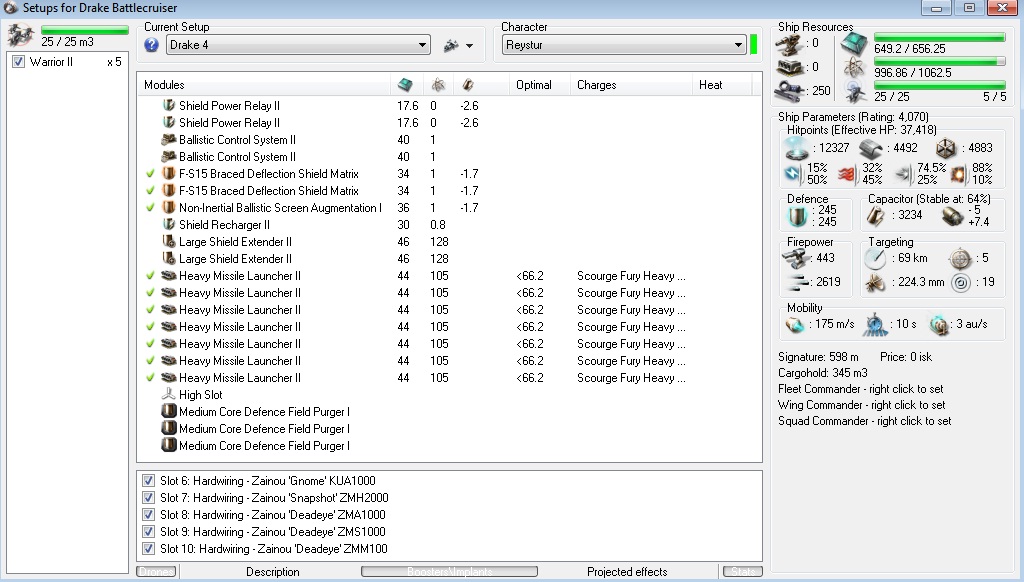1024x582 pixels.
Task: Click Squad Commander right click to set text
Action: [x=865, y=421]
